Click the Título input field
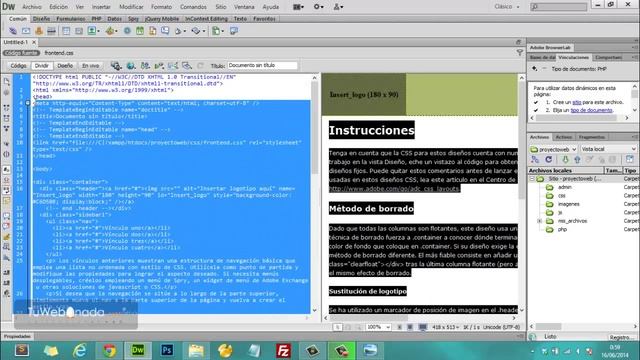This screenshot has height=360, width=640. [x=262, y=65]
